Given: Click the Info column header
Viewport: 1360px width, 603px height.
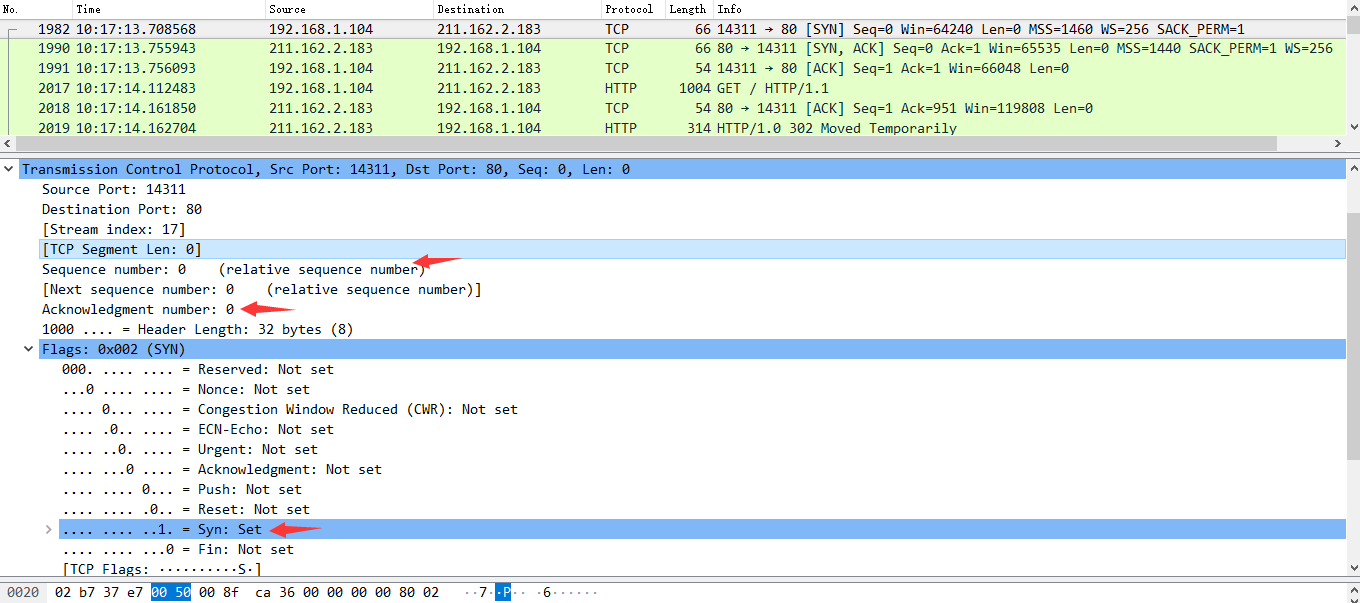Looking at the screenshot, I should tap(729, 9).
